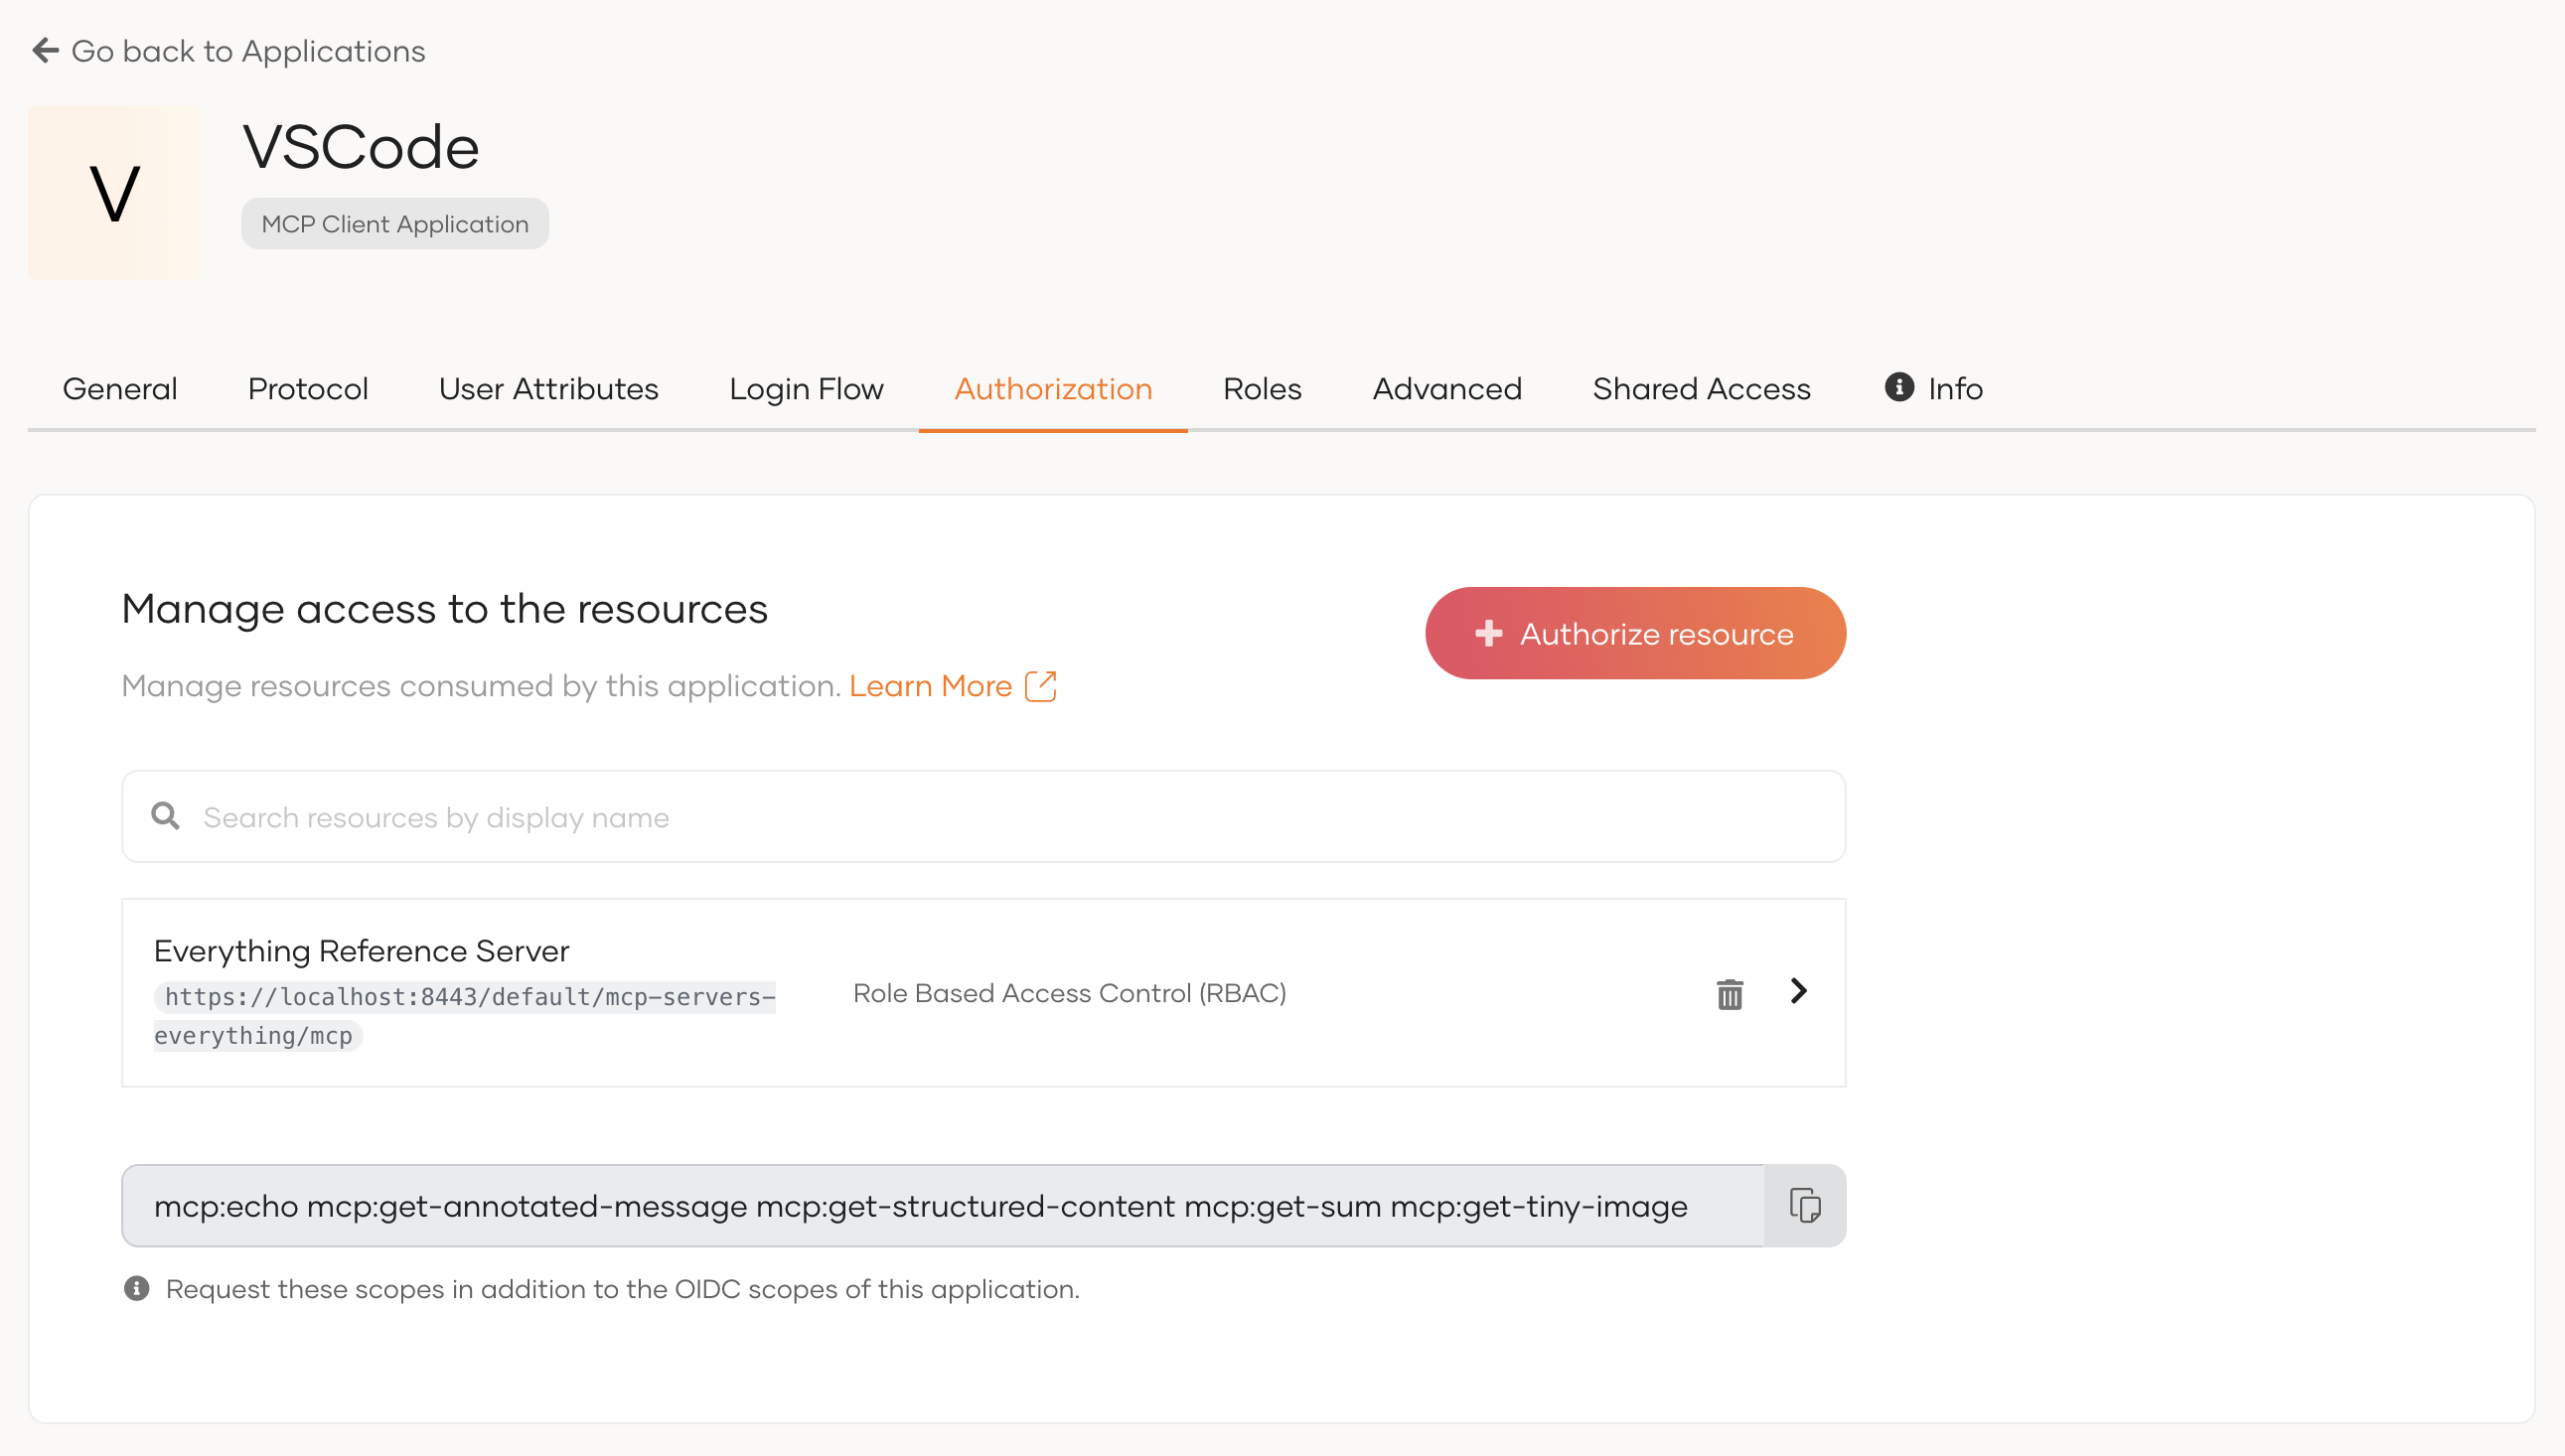2565x1456 pixels.
Task: Open the Shared Access tab
Action: pyautogui.click(x=1701, y=388)
